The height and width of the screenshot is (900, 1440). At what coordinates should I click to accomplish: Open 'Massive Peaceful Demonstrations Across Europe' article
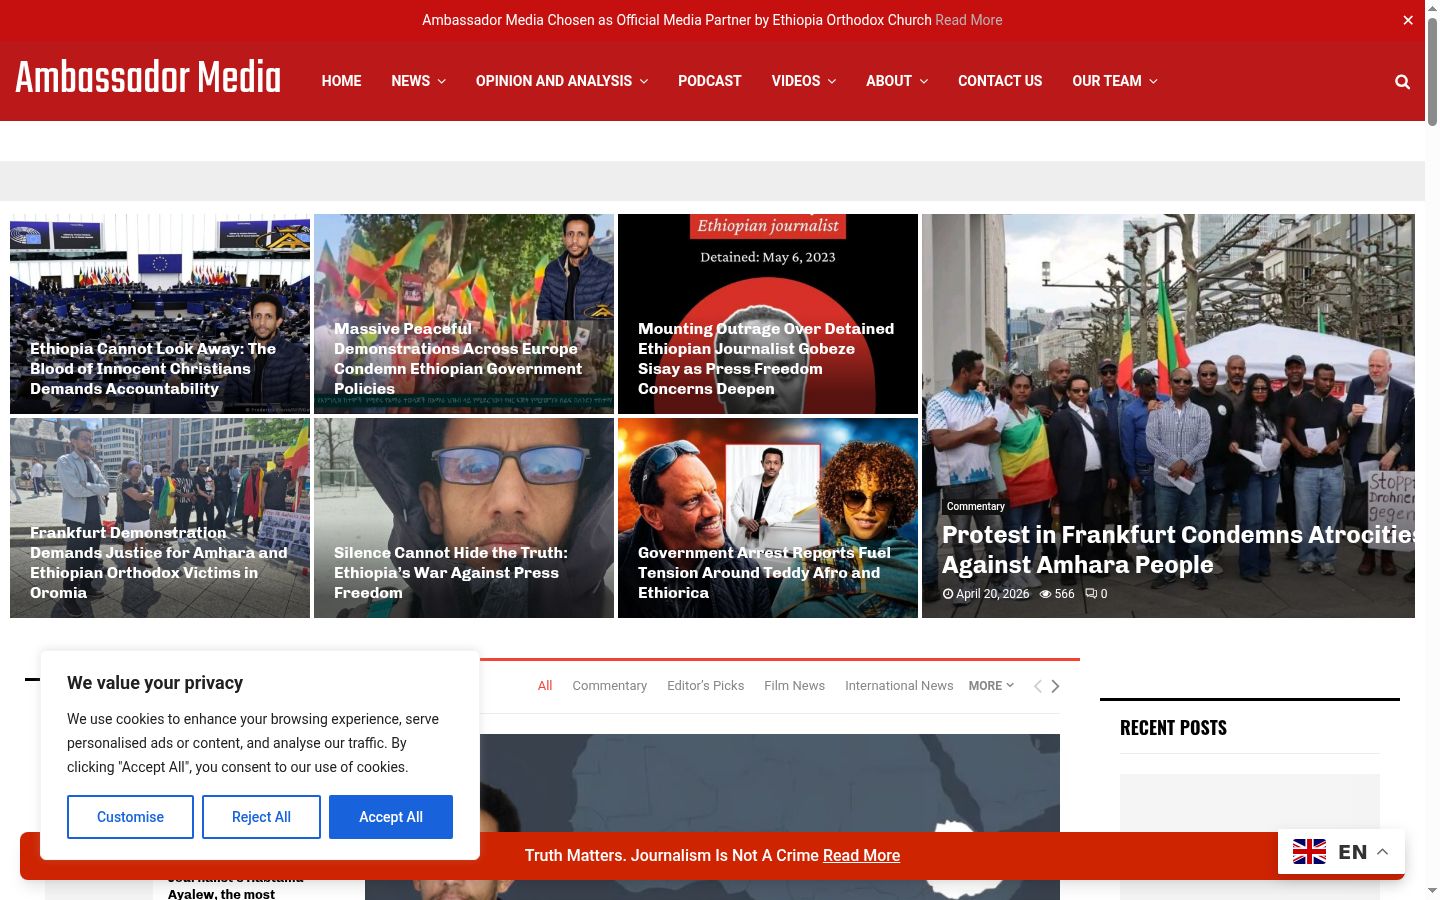(458, 359)
